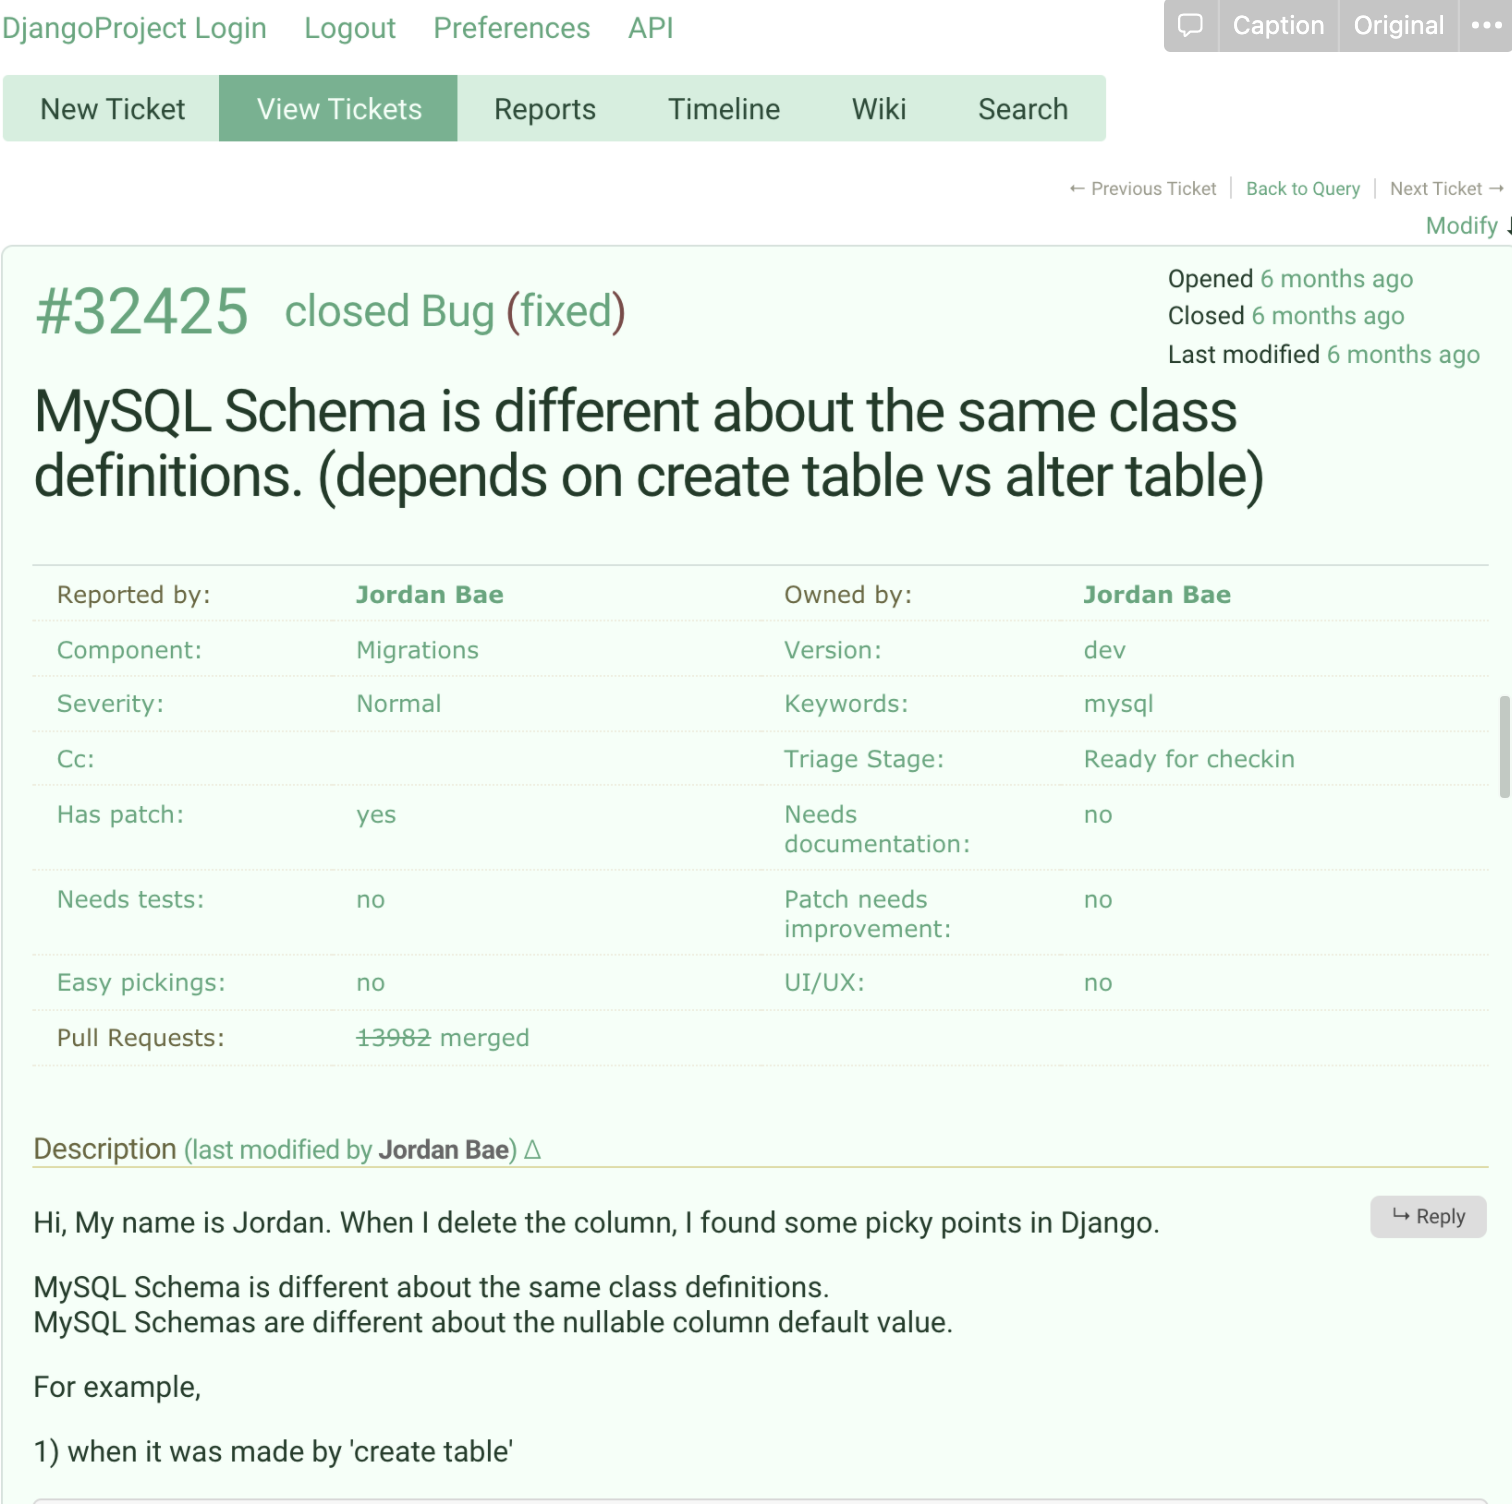Click the UI/UX no value
1512x1504 pixels.
(x=1098, y=983)
